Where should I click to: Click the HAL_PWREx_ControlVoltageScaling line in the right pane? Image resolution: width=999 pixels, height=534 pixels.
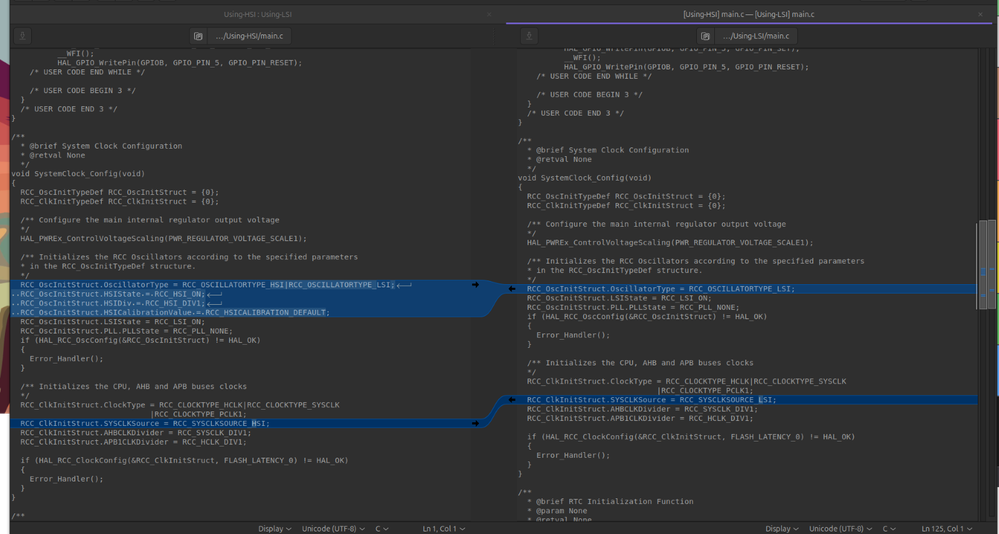(670, 243)
